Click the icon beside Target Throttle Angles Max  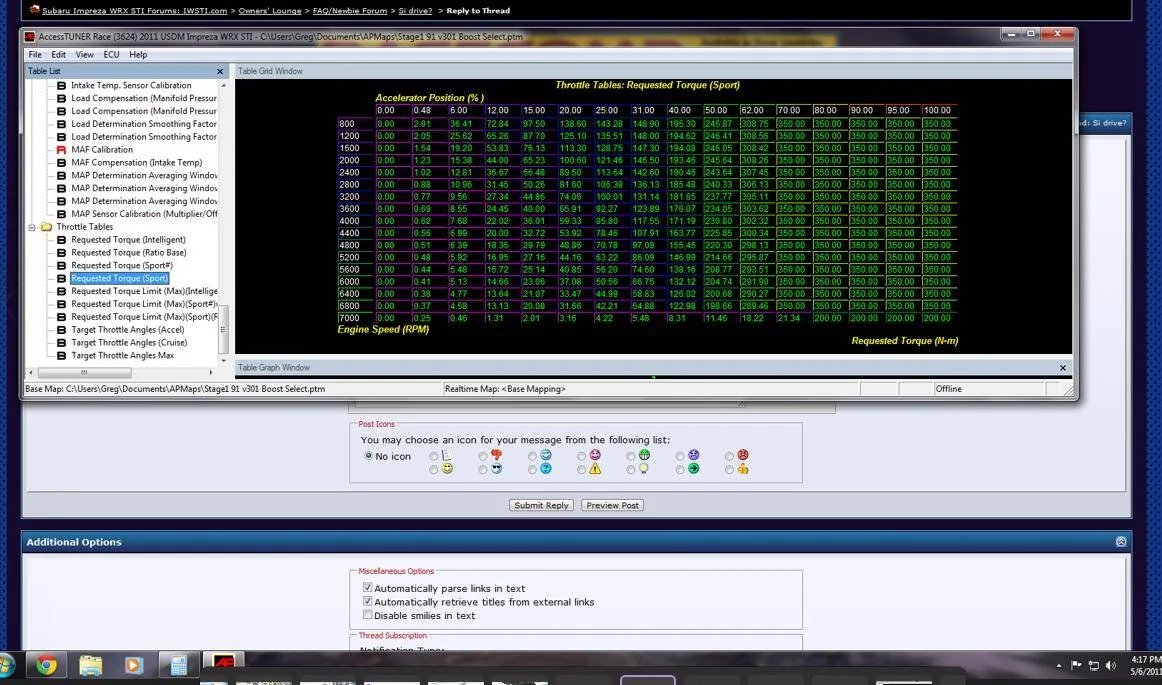(x=62, y=356)
